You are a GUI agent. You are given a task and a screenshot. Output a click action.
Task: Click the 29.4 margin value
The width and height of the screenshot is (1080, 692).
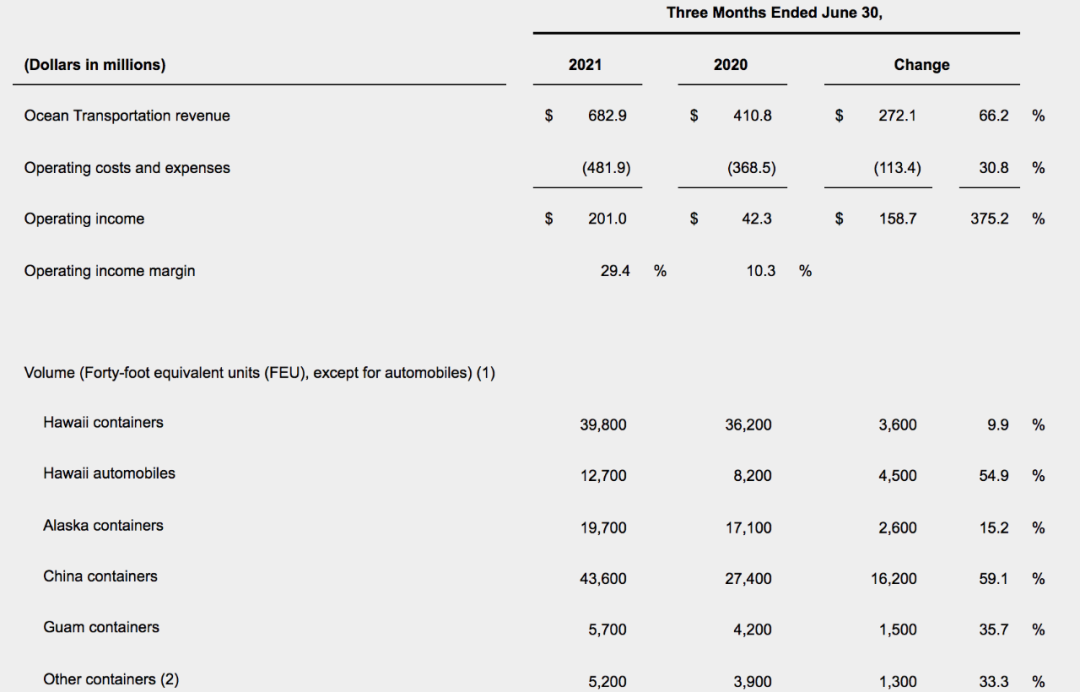614,271
